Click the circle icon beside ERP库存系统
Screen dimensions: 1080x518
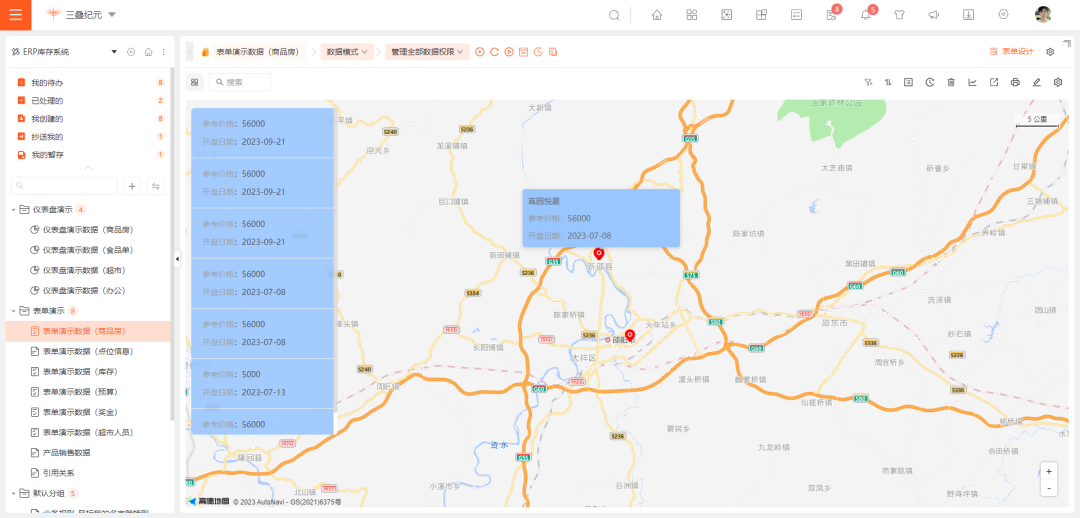tap(131, 52)
